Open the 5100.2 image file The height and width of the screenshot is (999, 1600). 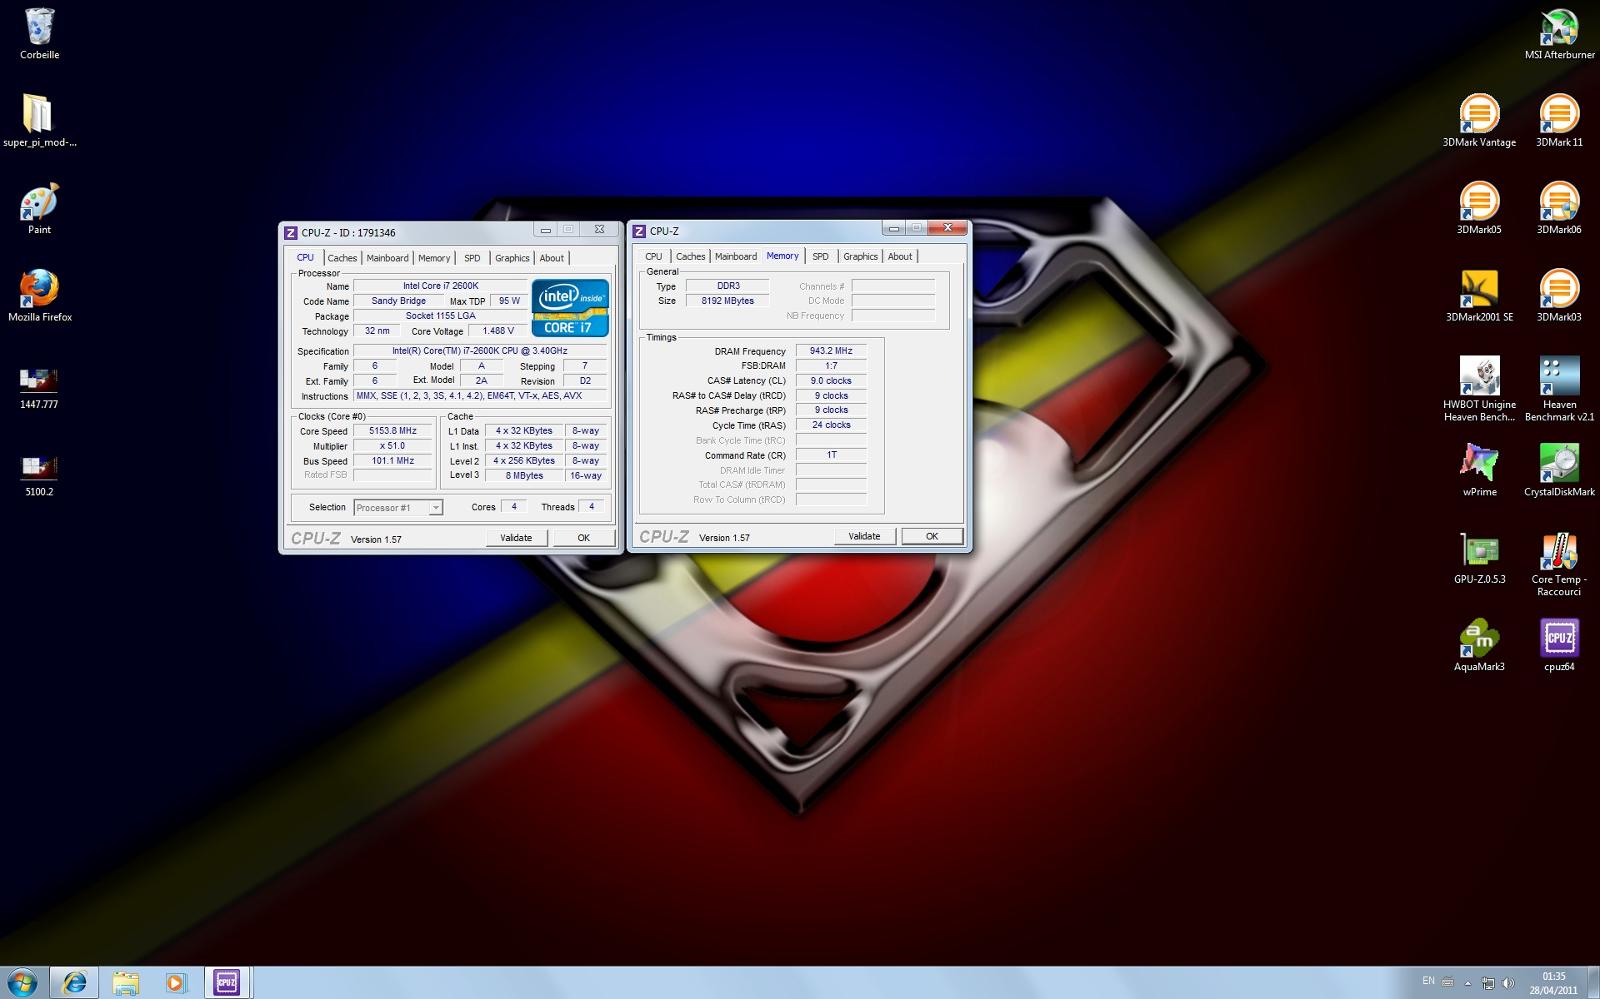click(x=39, y=475)
